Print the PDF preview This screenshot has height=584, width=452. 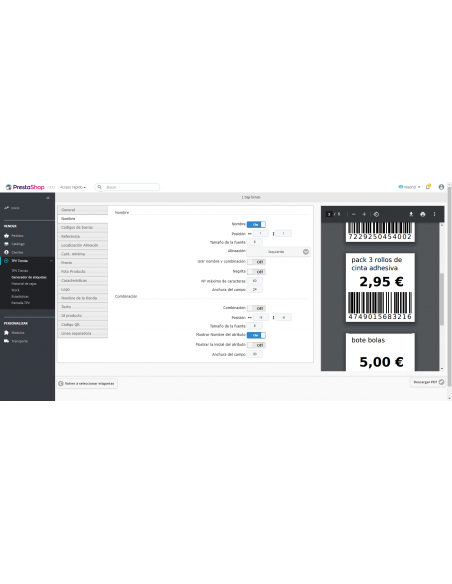[x=423, y=214]
